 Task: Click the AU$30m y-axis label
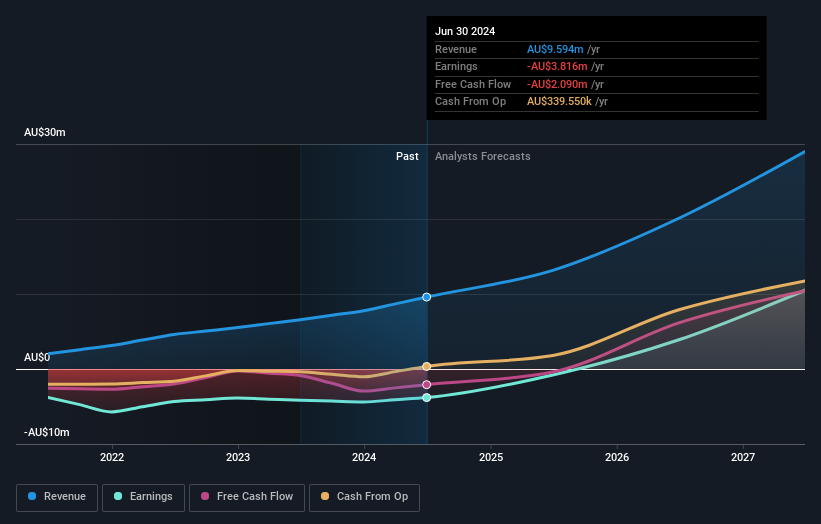pyautogui.click(x=45, y=132)
